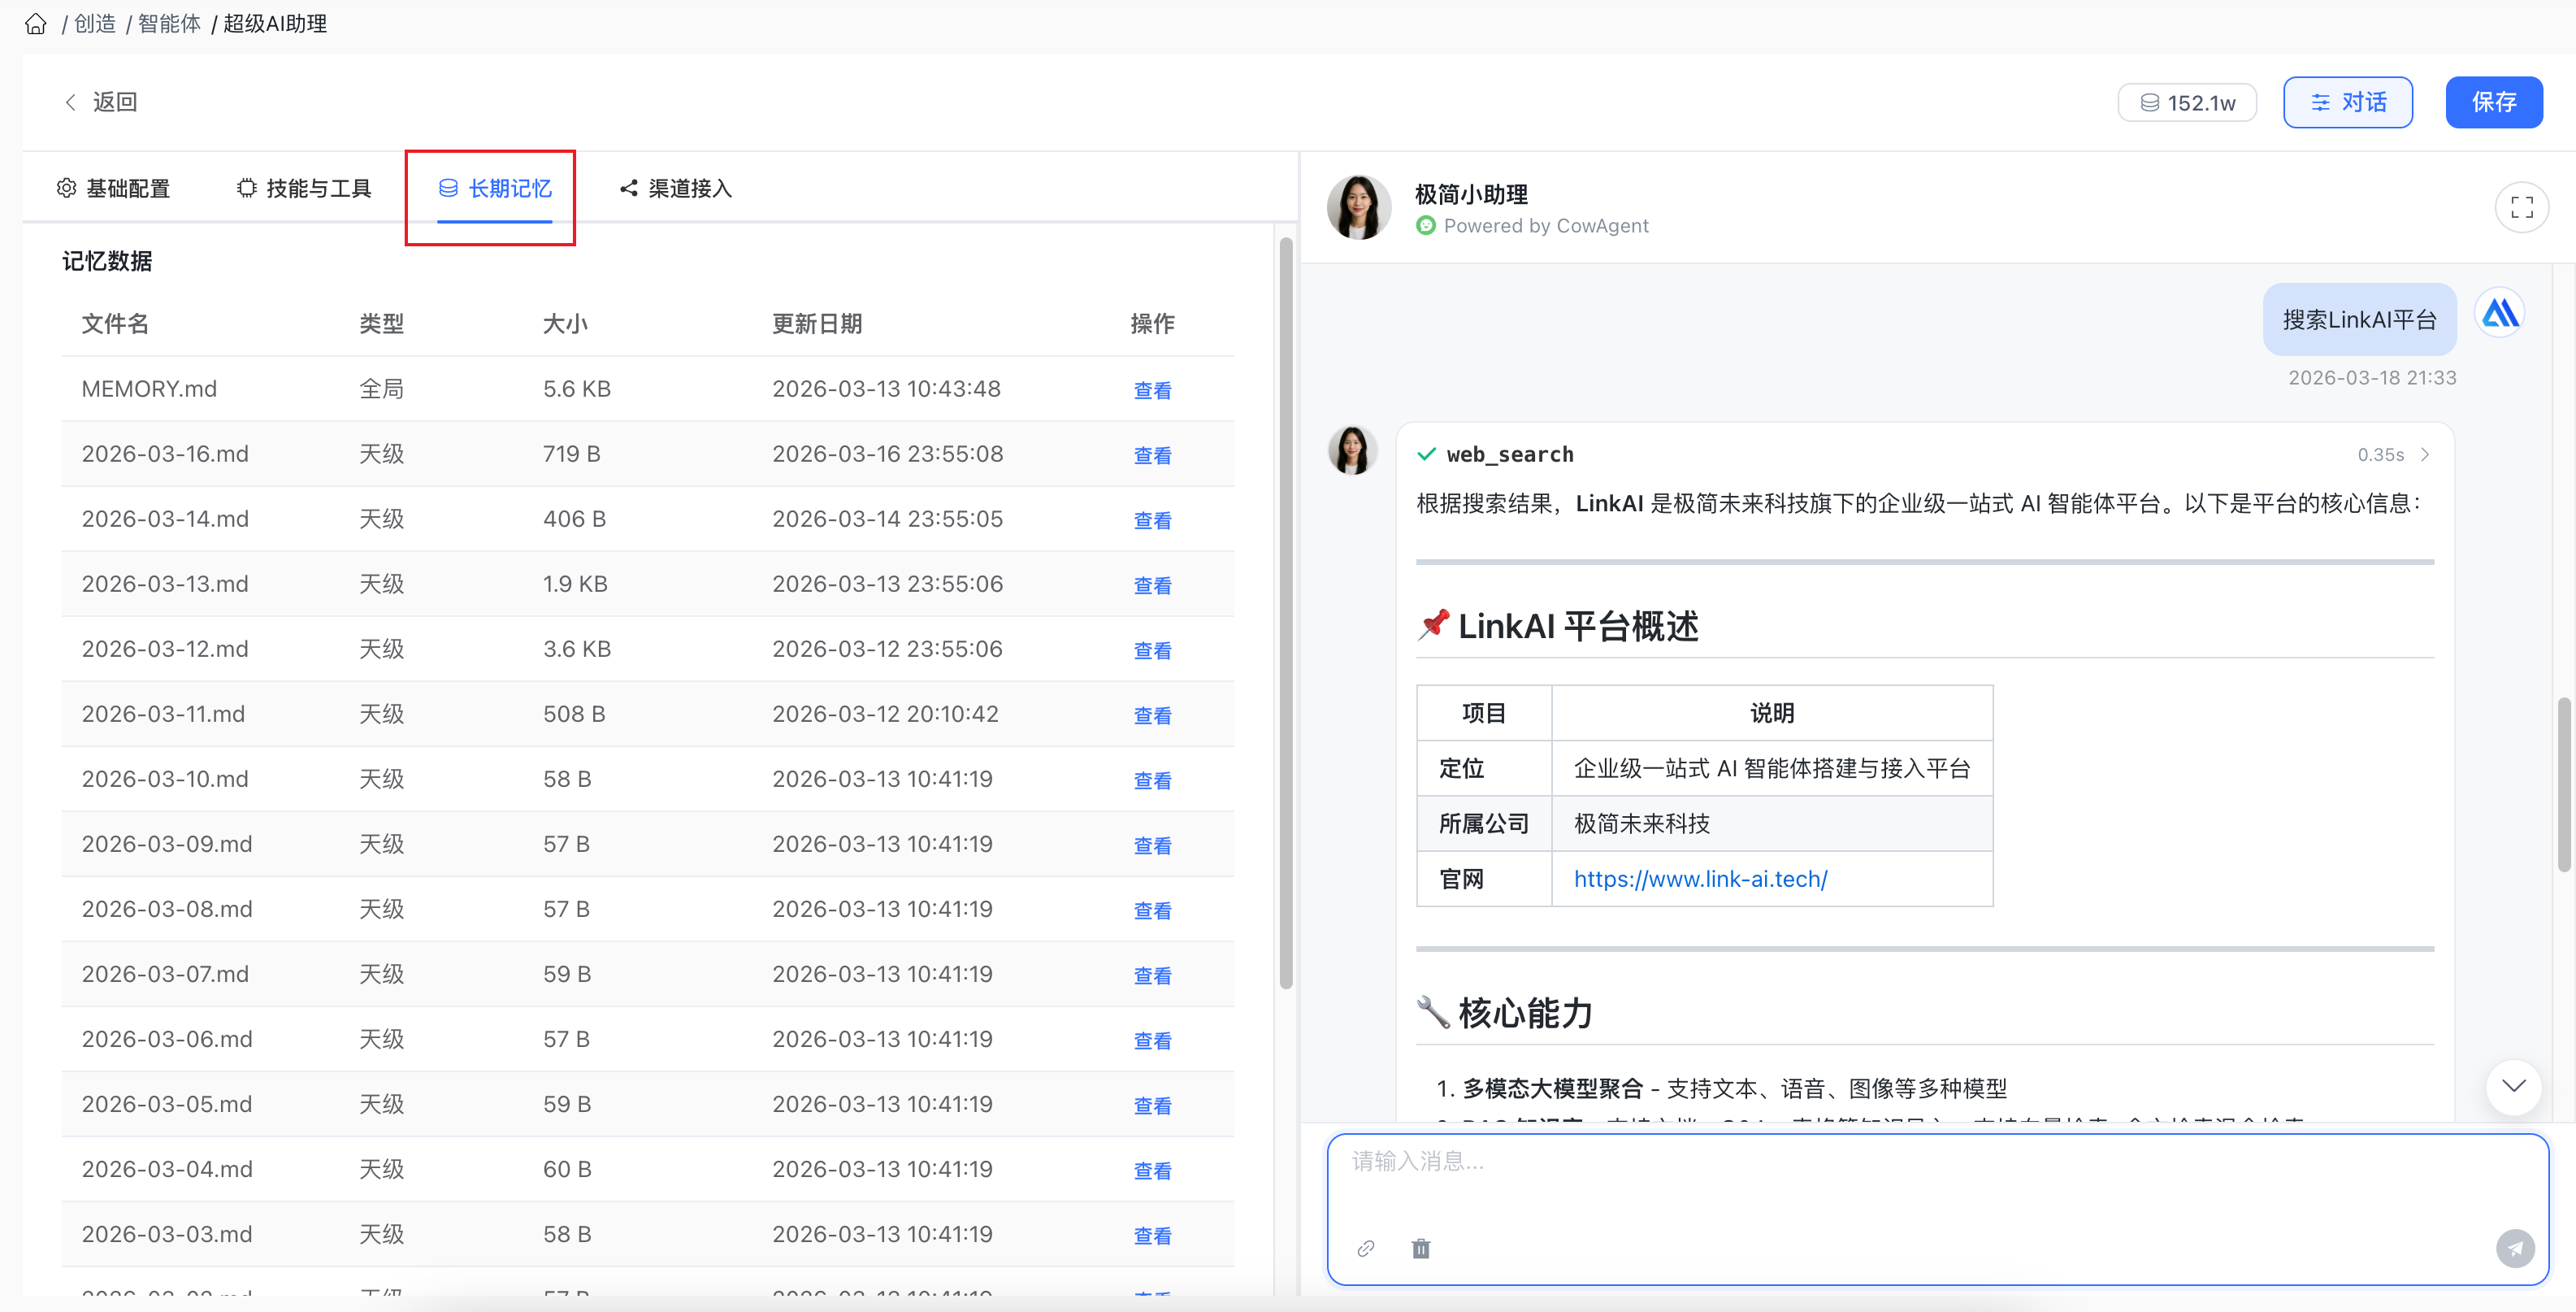This screenshot has width=2576, height=1312.
Task: Open fullscreen view via the expand icon
Action: (2522, 207)
